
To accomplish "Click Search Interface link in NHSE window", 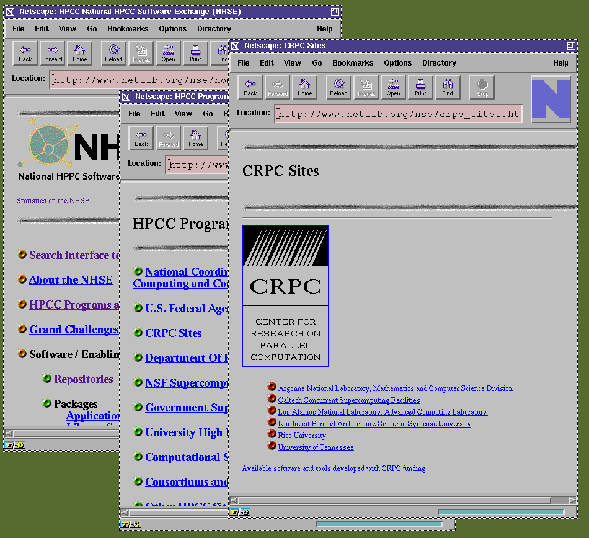I will tap(74, 255).
